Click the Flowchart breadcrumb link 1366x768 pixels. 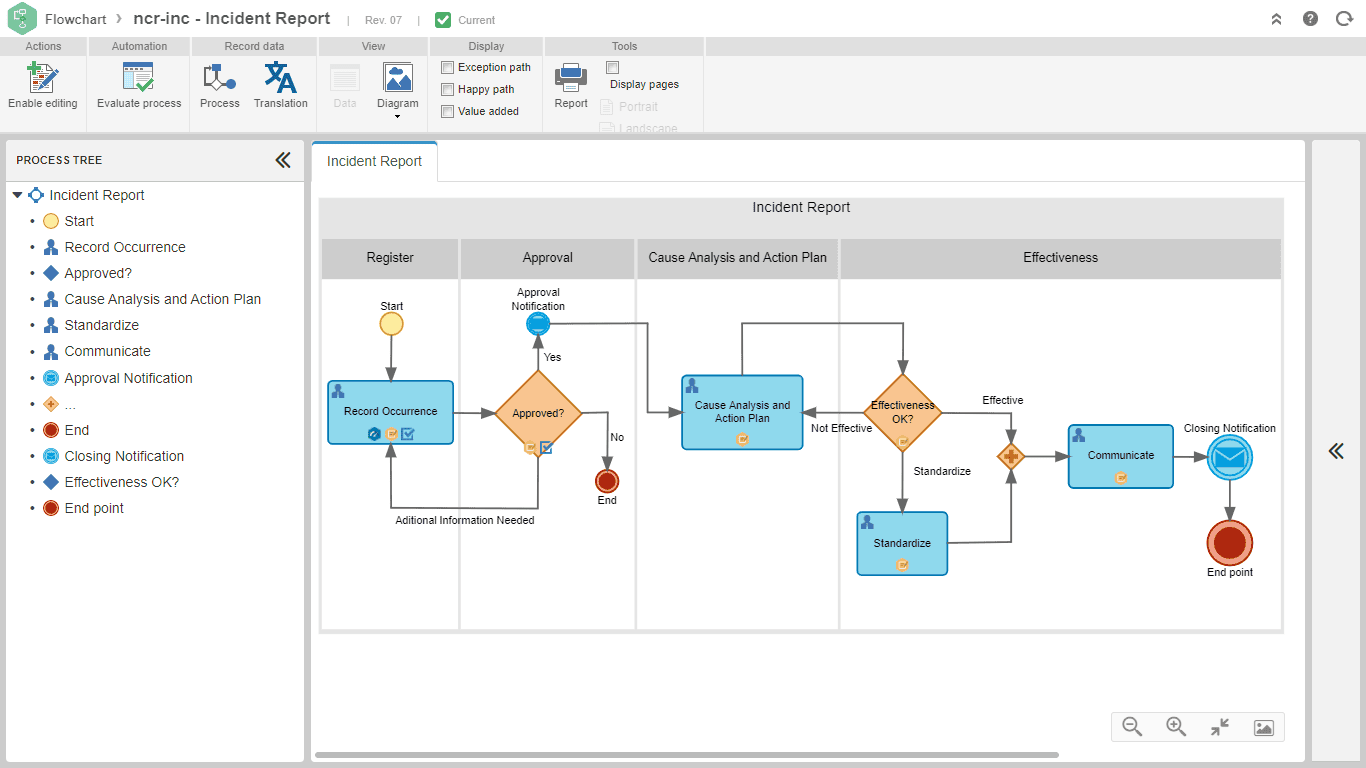(77, 19)
